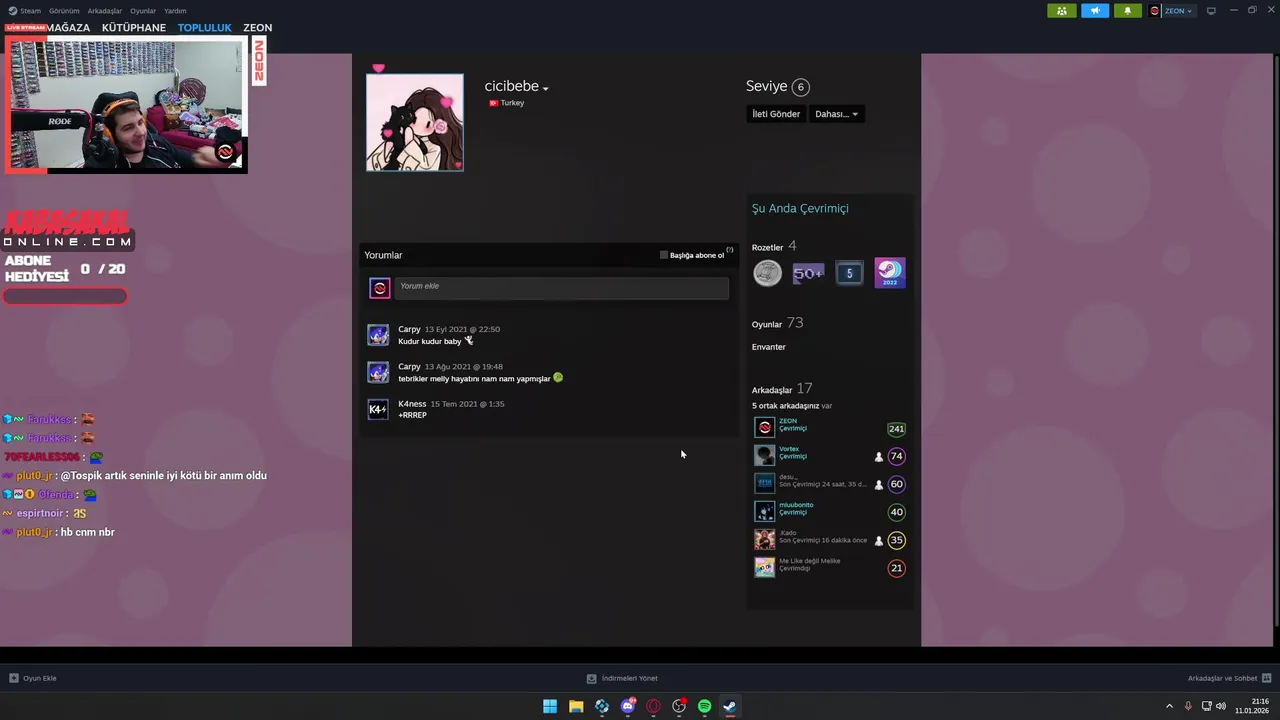
Task: Switch to the KÜTÜPHANE tab
Action: pos(134,28)
